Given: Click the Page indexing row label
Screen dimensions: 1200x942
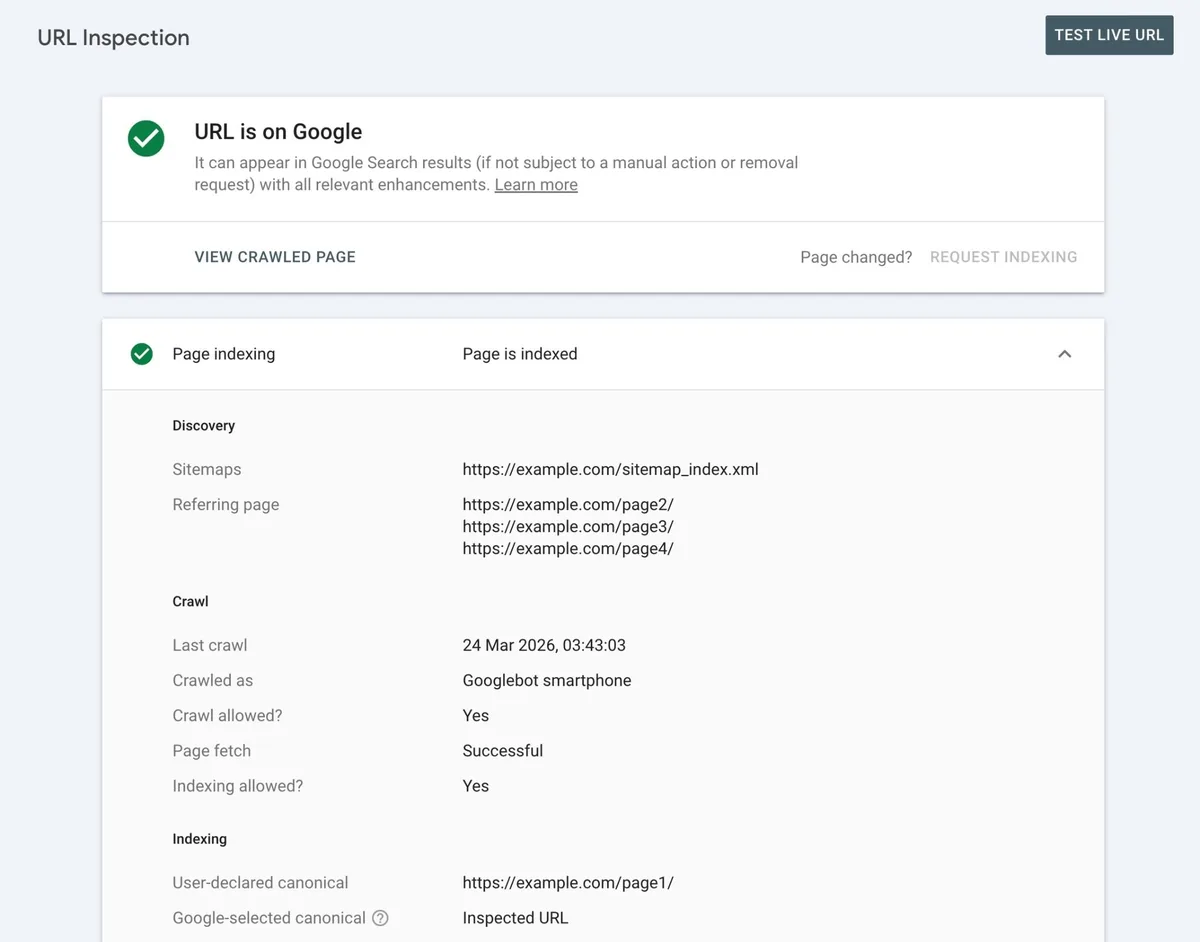Looking at the screenshot, I should pyautogui.click(x=224, y=354).
